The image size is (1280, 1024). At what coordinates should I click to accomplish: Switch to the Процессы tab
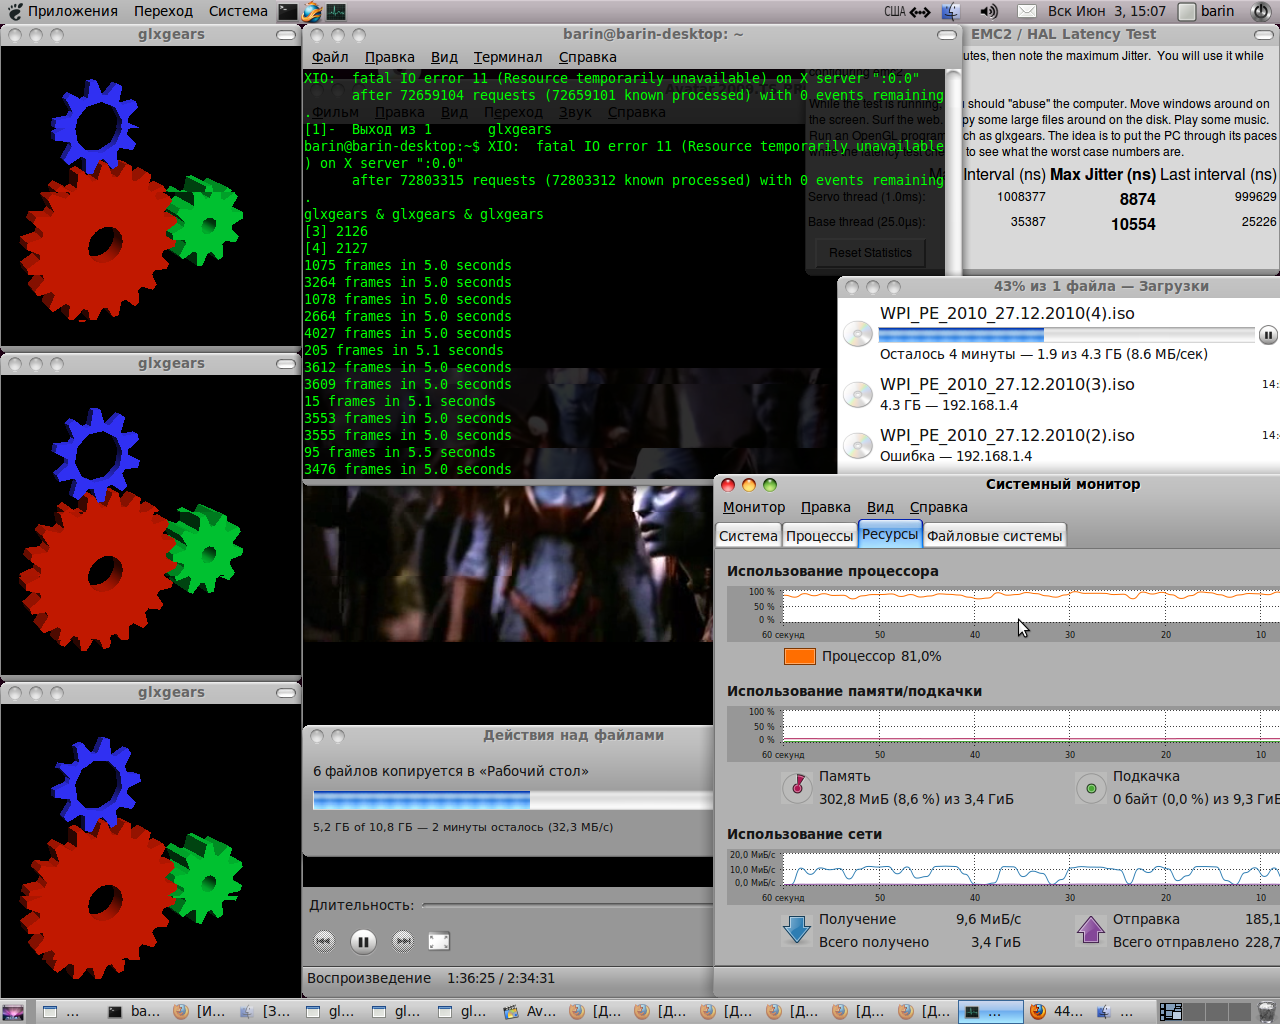coord(820,536)
